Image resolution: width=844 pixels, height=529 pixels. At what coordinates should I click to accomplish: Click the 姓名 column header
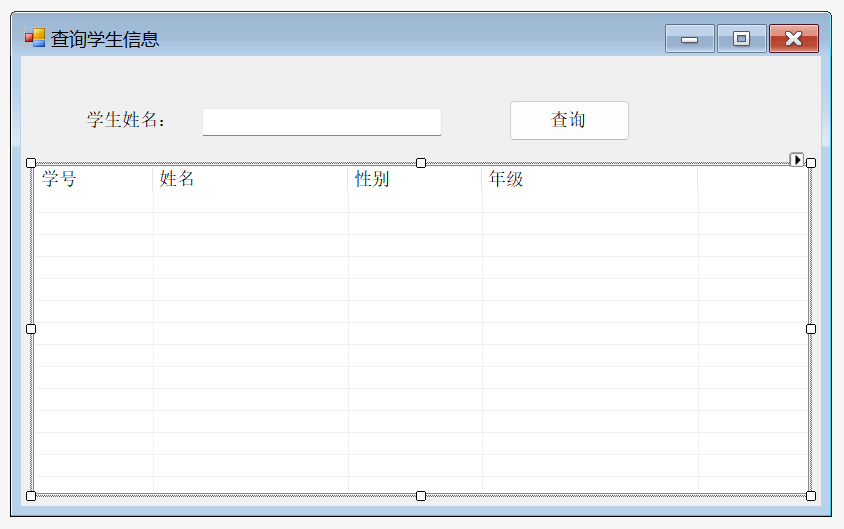pos(250,179)
